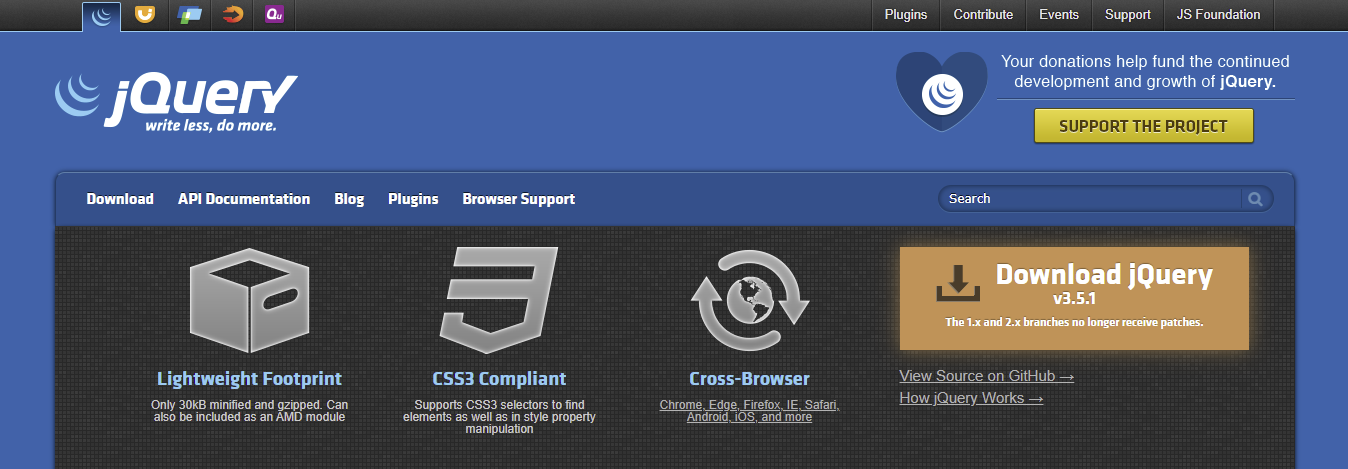Open Browser Support navigation item
Screen dimensions: 1348x469
518,199
